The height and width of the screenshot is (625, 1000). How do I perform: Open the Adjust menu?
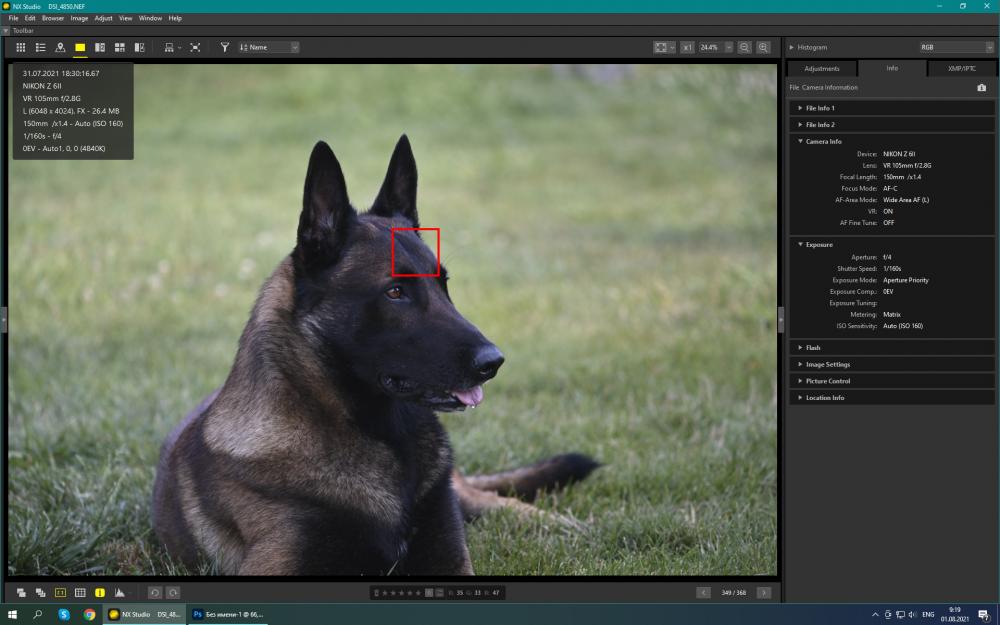(x=103, y=18)
